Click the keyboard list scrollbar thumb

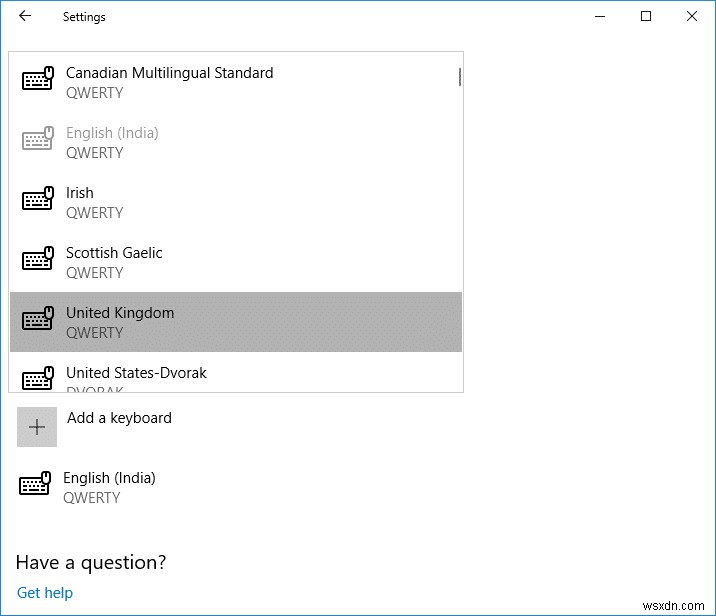pyautogui.click(x=459, y=77)
